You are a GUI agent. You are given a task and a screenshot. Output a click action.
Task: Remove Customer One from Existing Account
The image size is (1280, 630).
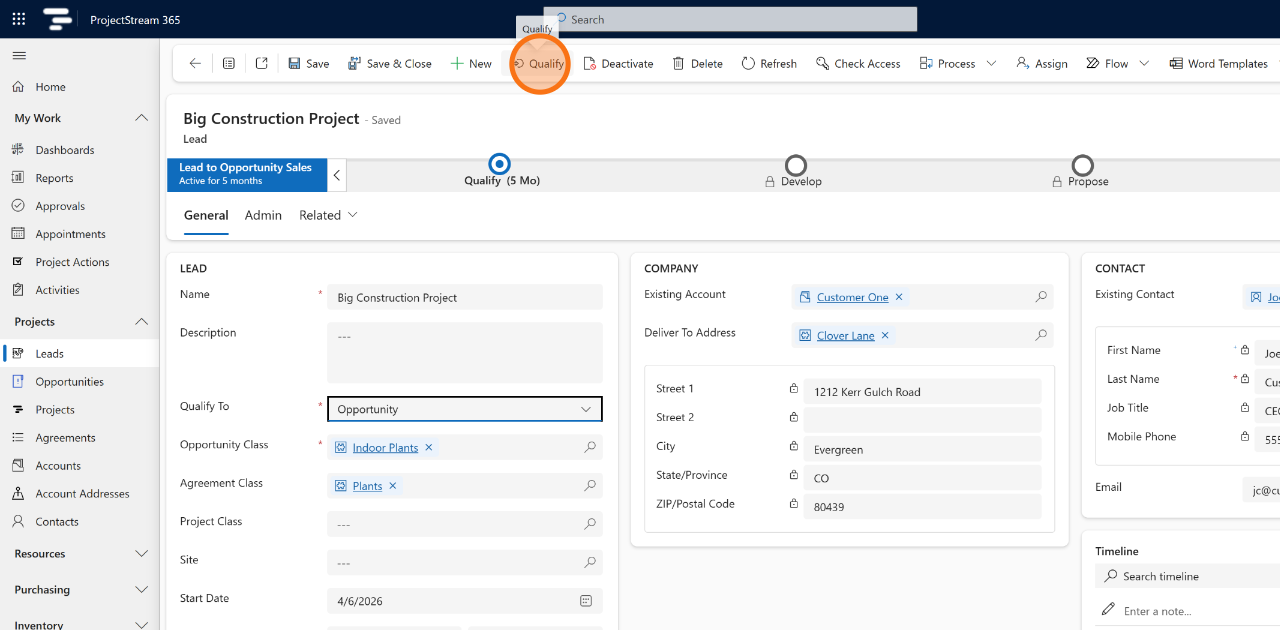(x=899, y=297)
